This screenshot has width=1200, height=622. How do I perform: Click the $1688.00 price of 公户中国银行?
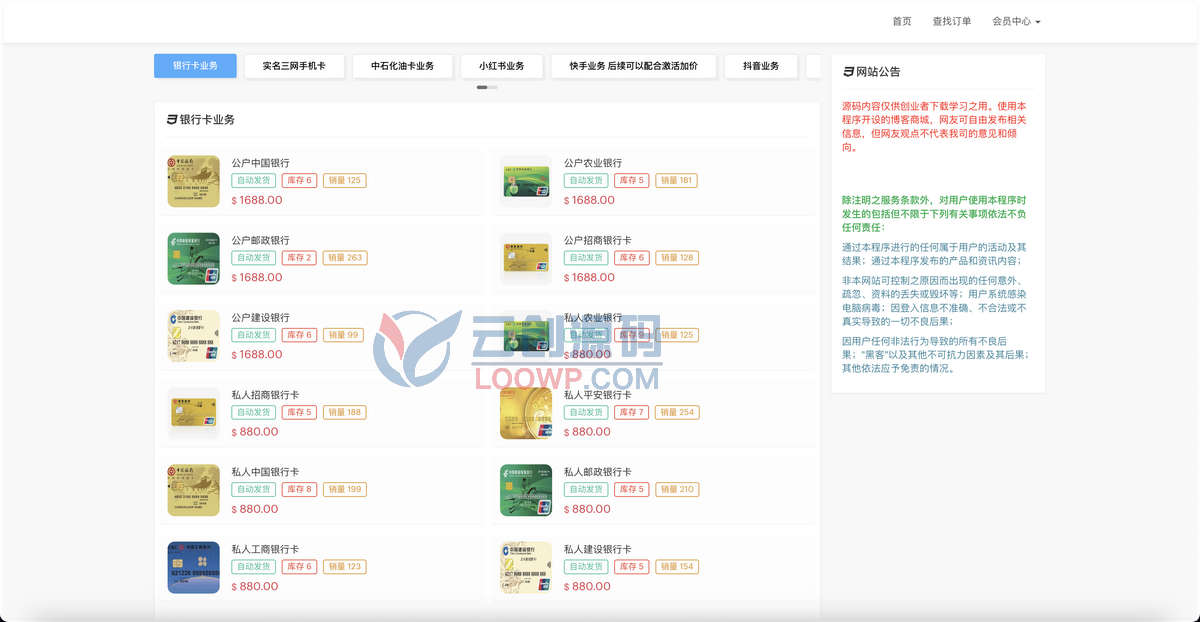click(x=257, y=200)
